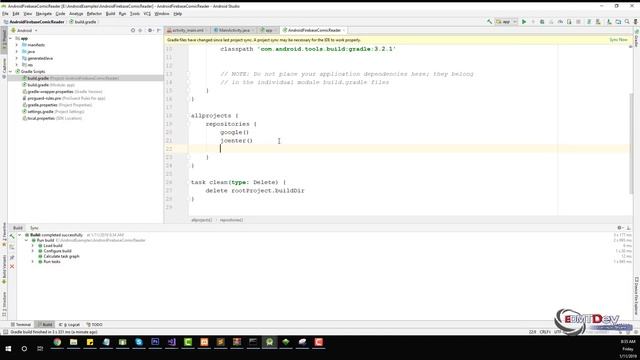
Task: Select gradle-wrapper.properties file
Action: pyautogui.click(x=62, y=91)
